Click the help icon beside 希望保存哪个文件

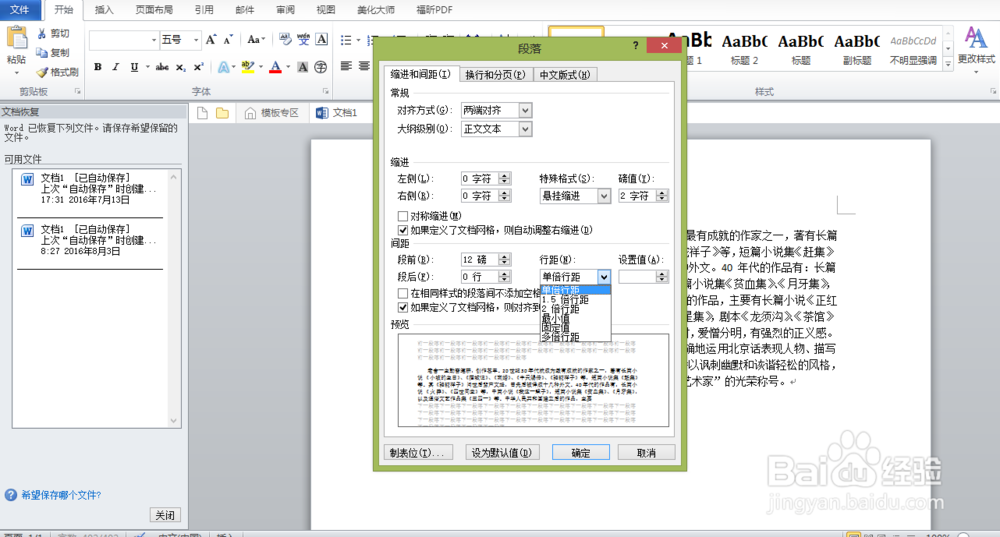11,495
